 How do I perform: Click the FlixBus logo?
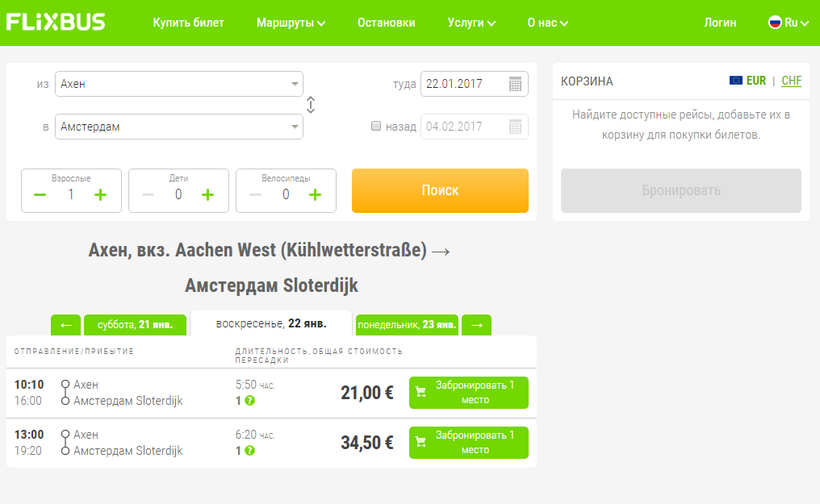click(56, 22)
